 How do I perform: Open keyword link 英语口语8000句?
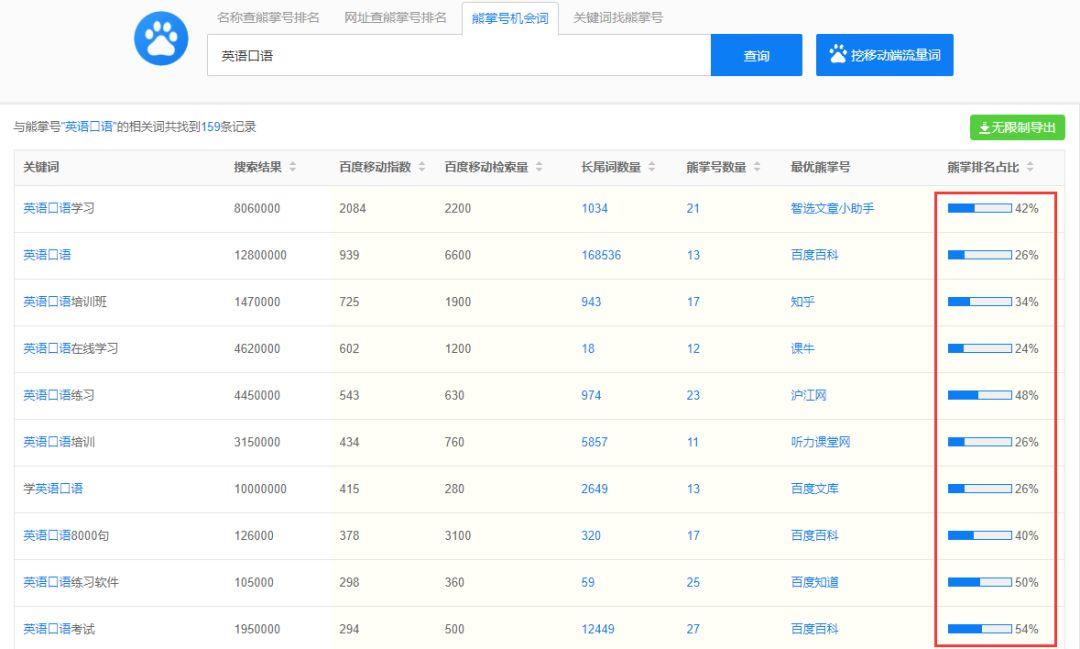coord(66,535)
